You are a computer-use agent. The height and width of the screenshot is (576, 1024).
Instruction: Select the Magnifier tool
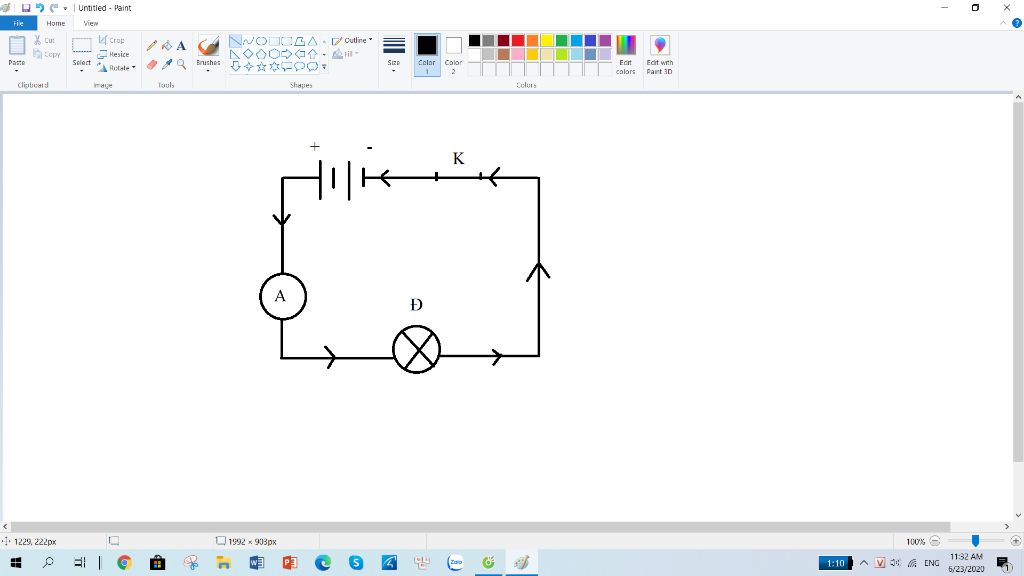[182, 65]
